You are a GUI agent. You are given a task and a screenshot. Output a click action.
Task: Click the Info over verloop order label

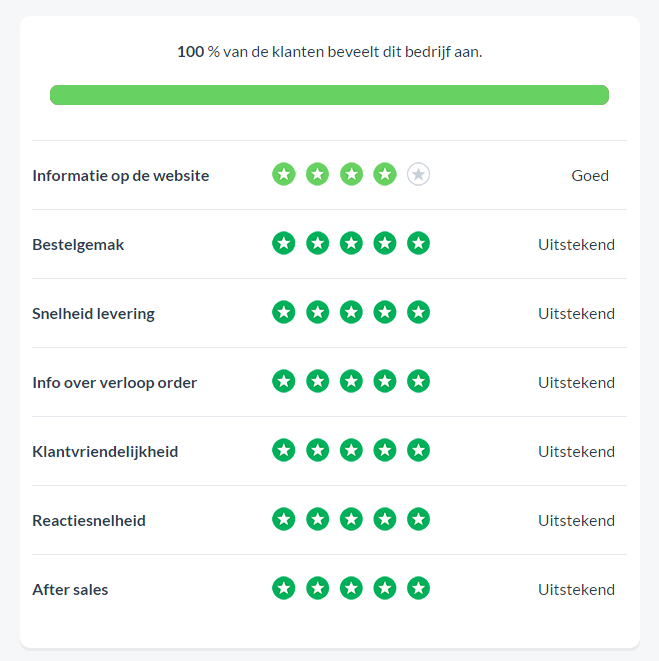[x=114, y=383]
